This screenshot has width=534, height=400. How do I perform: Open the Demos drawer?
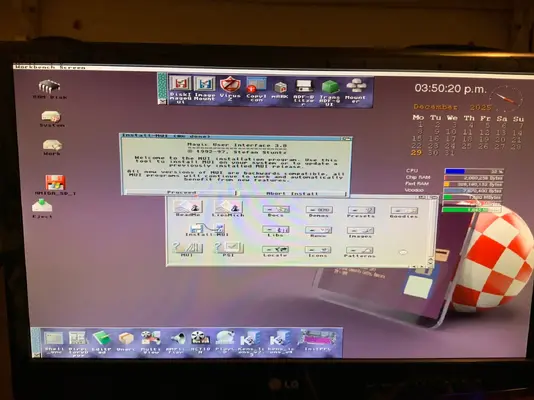coord(319,211)
